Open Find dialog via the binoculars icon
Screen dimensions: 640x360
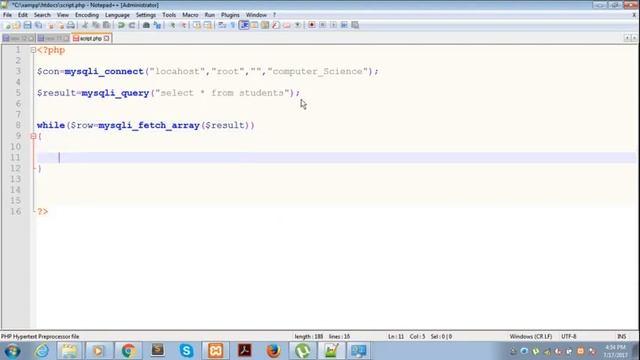pyautogui.click(x=146, y=25)
